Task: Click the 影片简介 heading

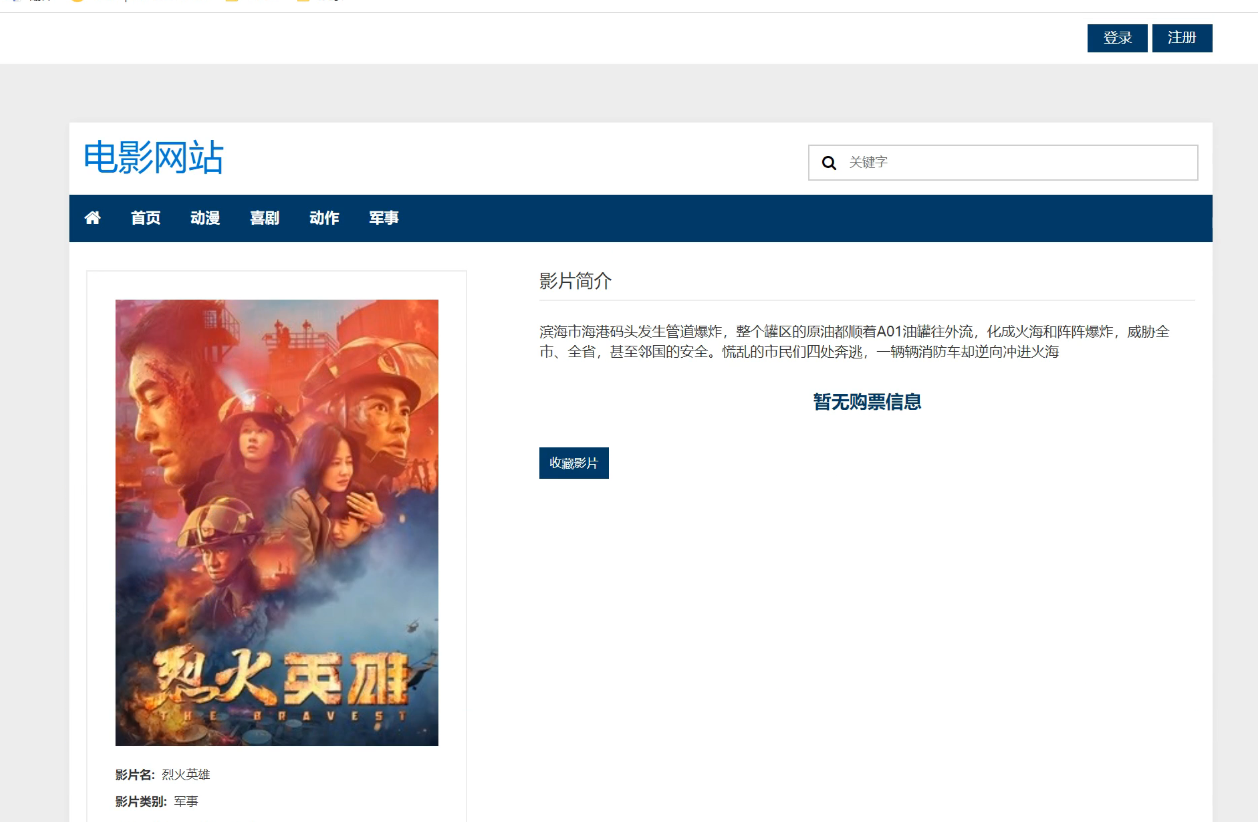Action: tap(576, 281)
